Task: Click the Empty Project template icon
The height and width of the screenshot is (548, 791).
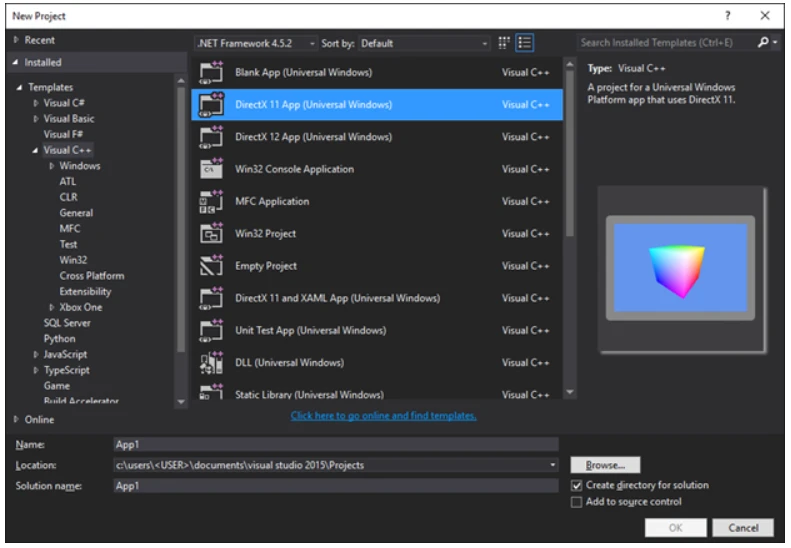Action: pyautogui.click(x=211, y=266)
